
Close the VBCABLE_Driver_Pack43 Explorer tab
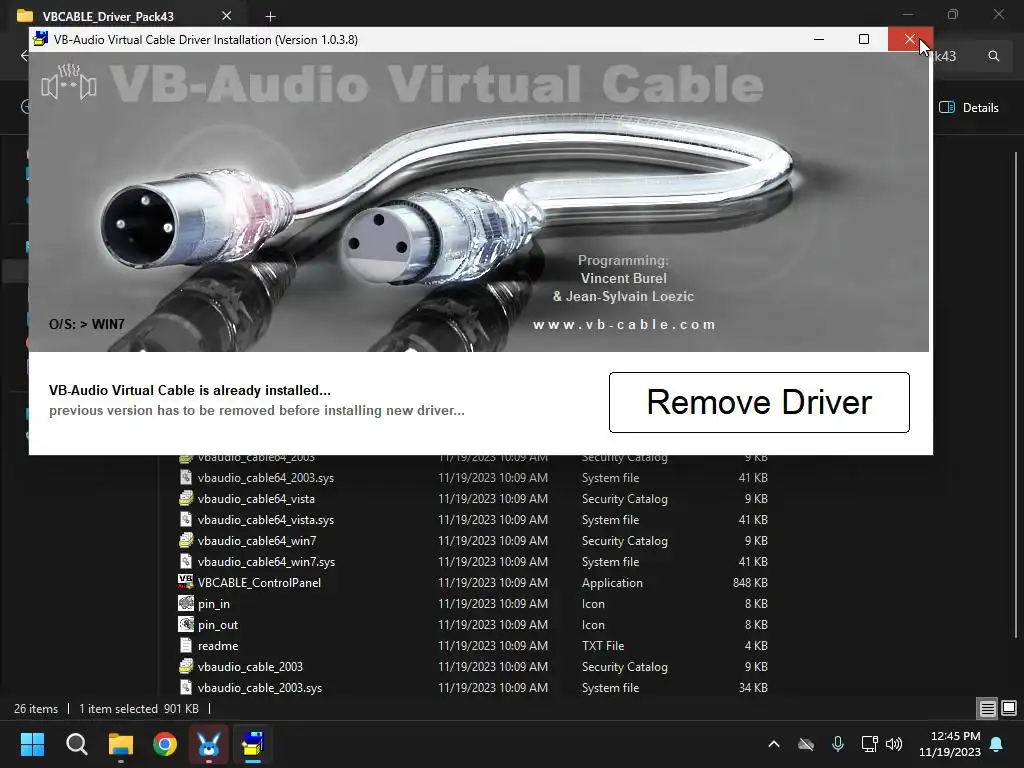click(227, 16)
